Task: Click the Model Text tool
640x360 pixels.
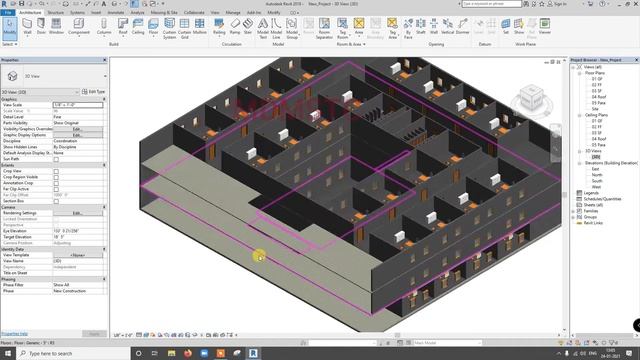Action: pos(263,28)
